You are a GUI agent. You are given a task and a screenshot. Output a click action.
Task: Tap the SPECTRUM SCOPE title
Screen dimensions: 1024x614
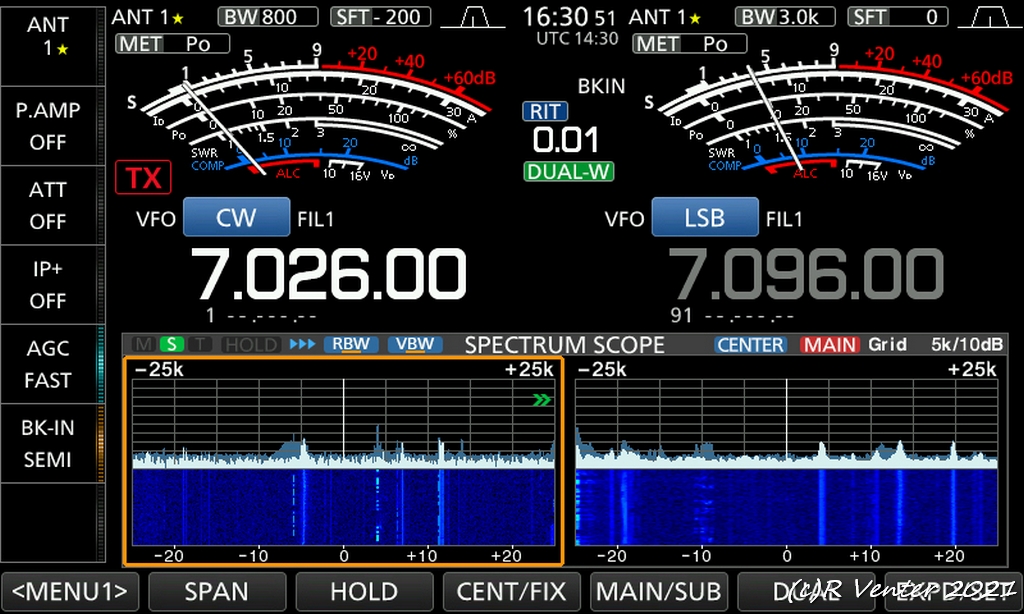point(564,345)
